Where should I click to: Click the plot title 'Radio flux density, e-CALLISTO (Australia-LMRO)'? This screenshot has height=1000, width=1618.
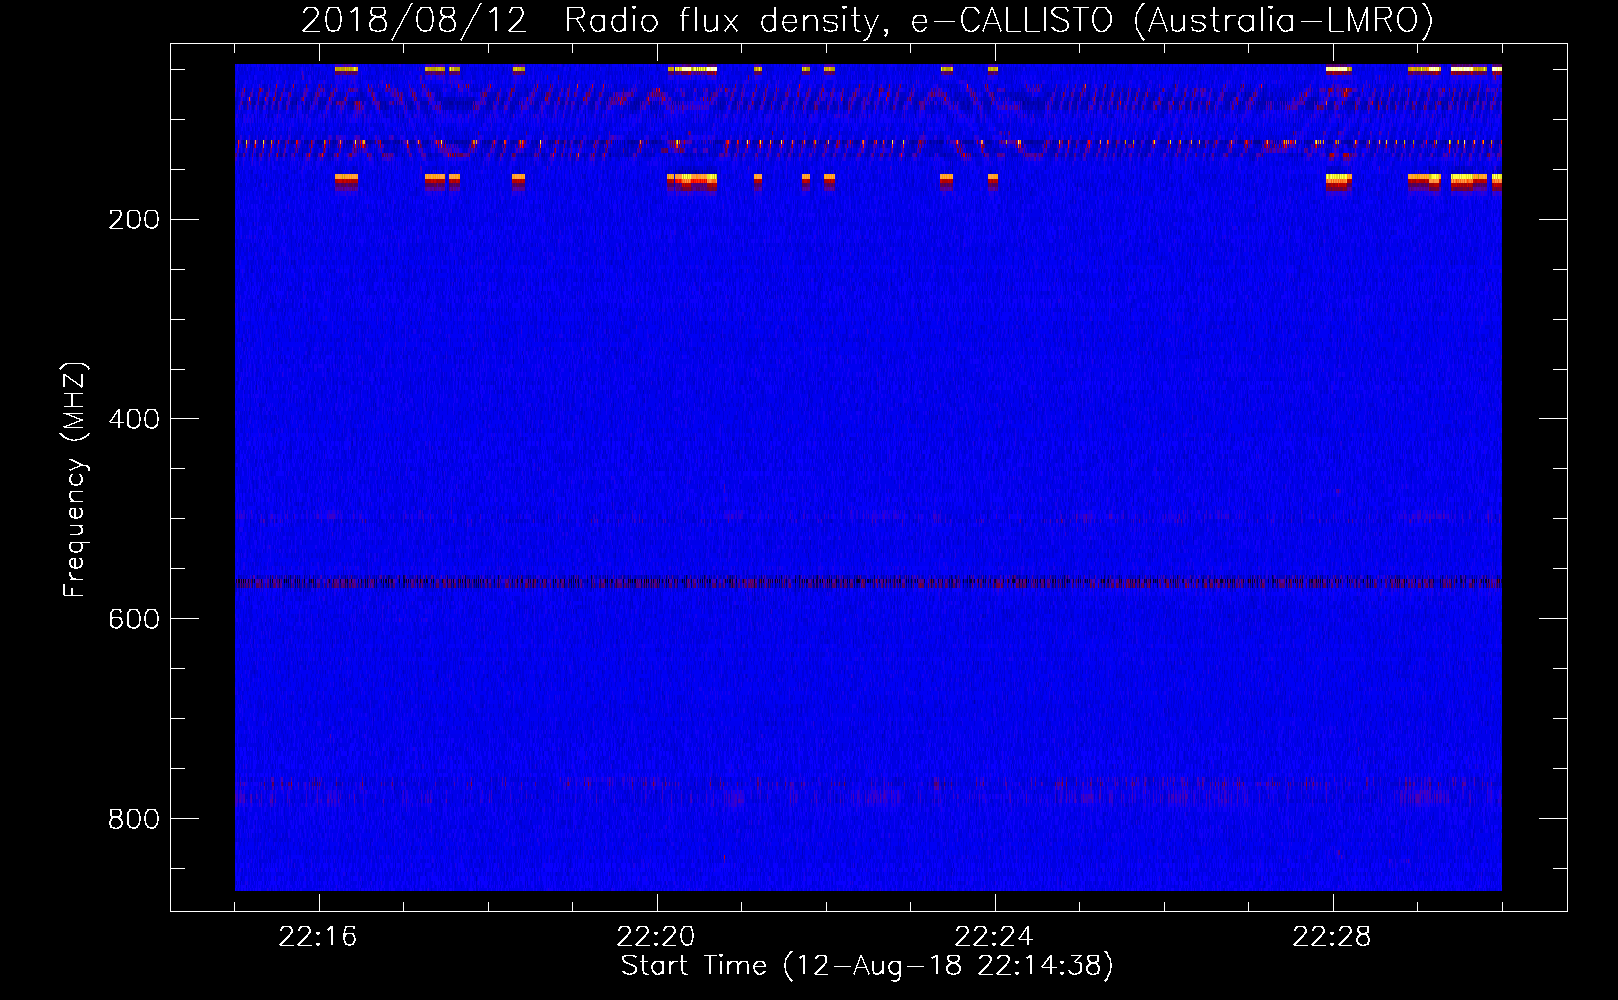click(999, 20)
